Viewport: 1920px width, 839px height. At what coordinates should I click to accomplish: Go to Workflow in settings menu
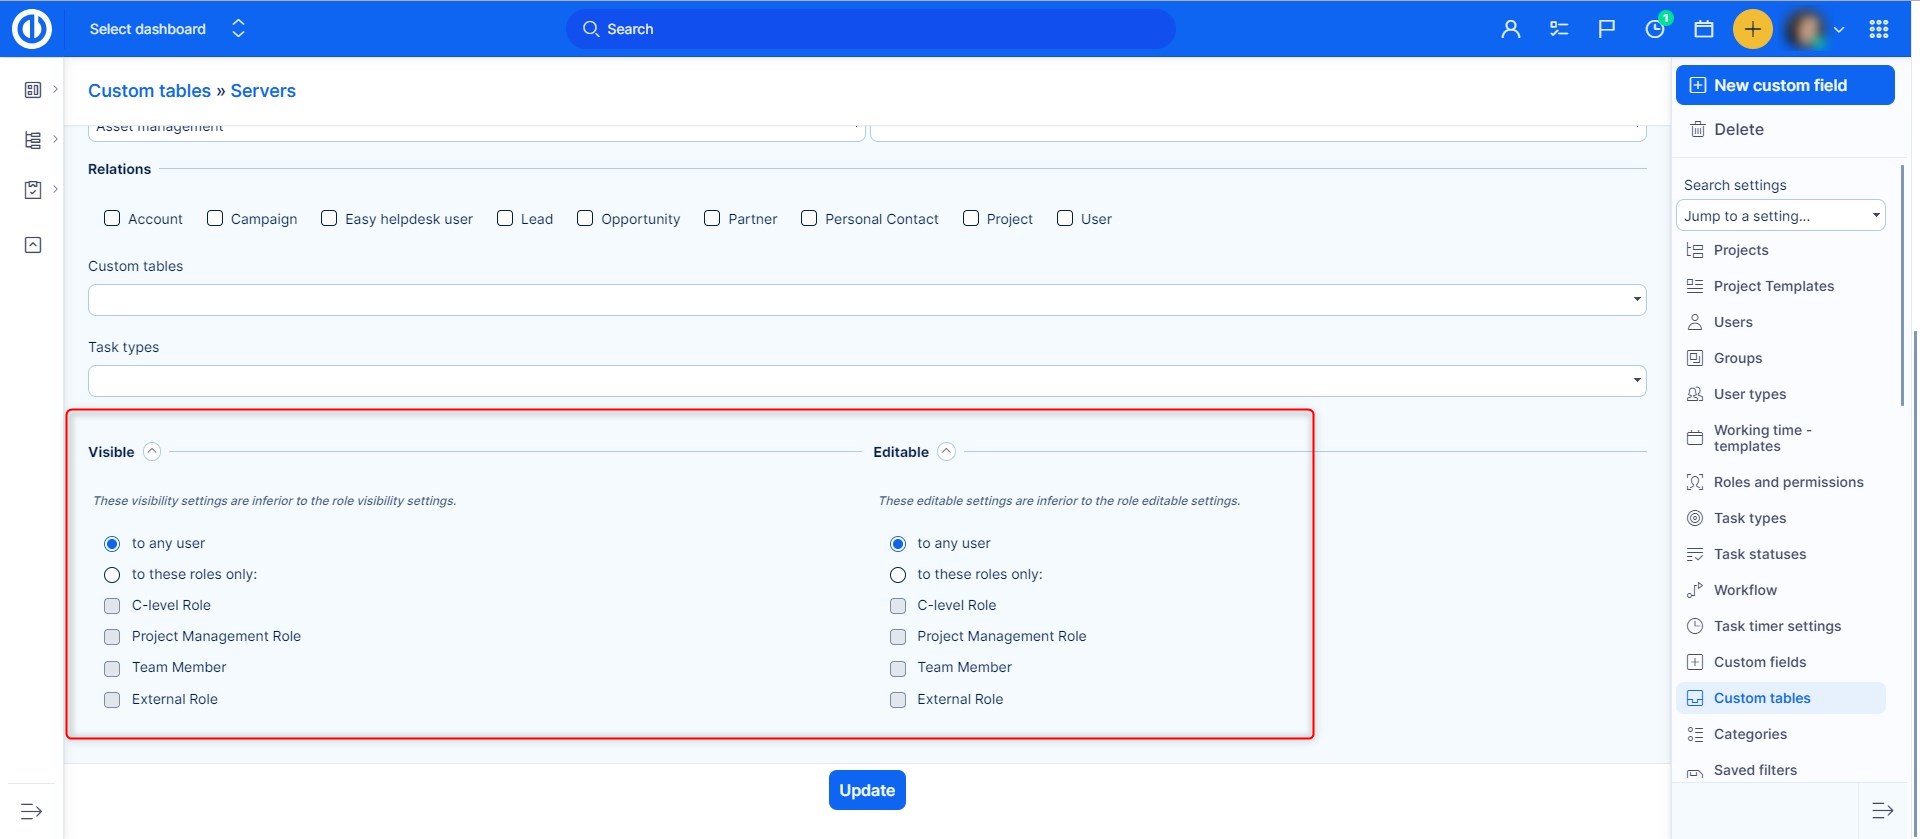(x=1745, y=590)
